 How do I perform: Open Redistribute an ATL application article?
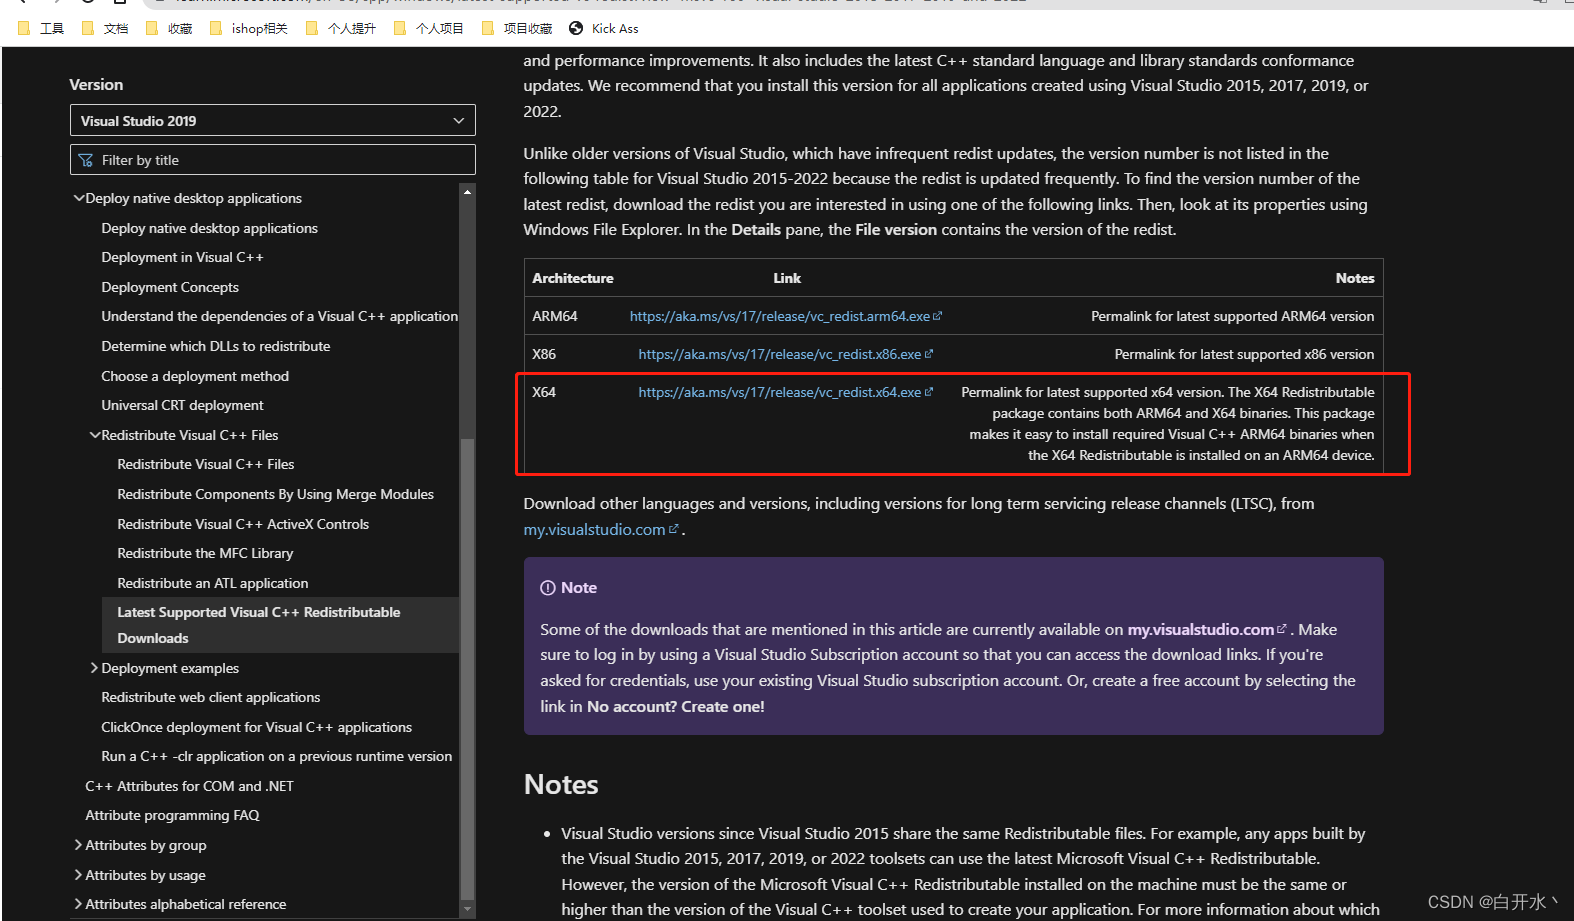(x=212, y=583)
